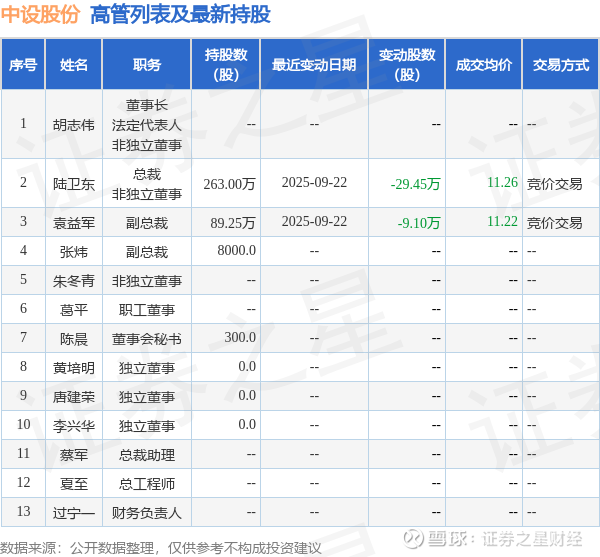Click 非独立董事 in 朱冬青's row

pyautogui.click(x=147, y=281)
